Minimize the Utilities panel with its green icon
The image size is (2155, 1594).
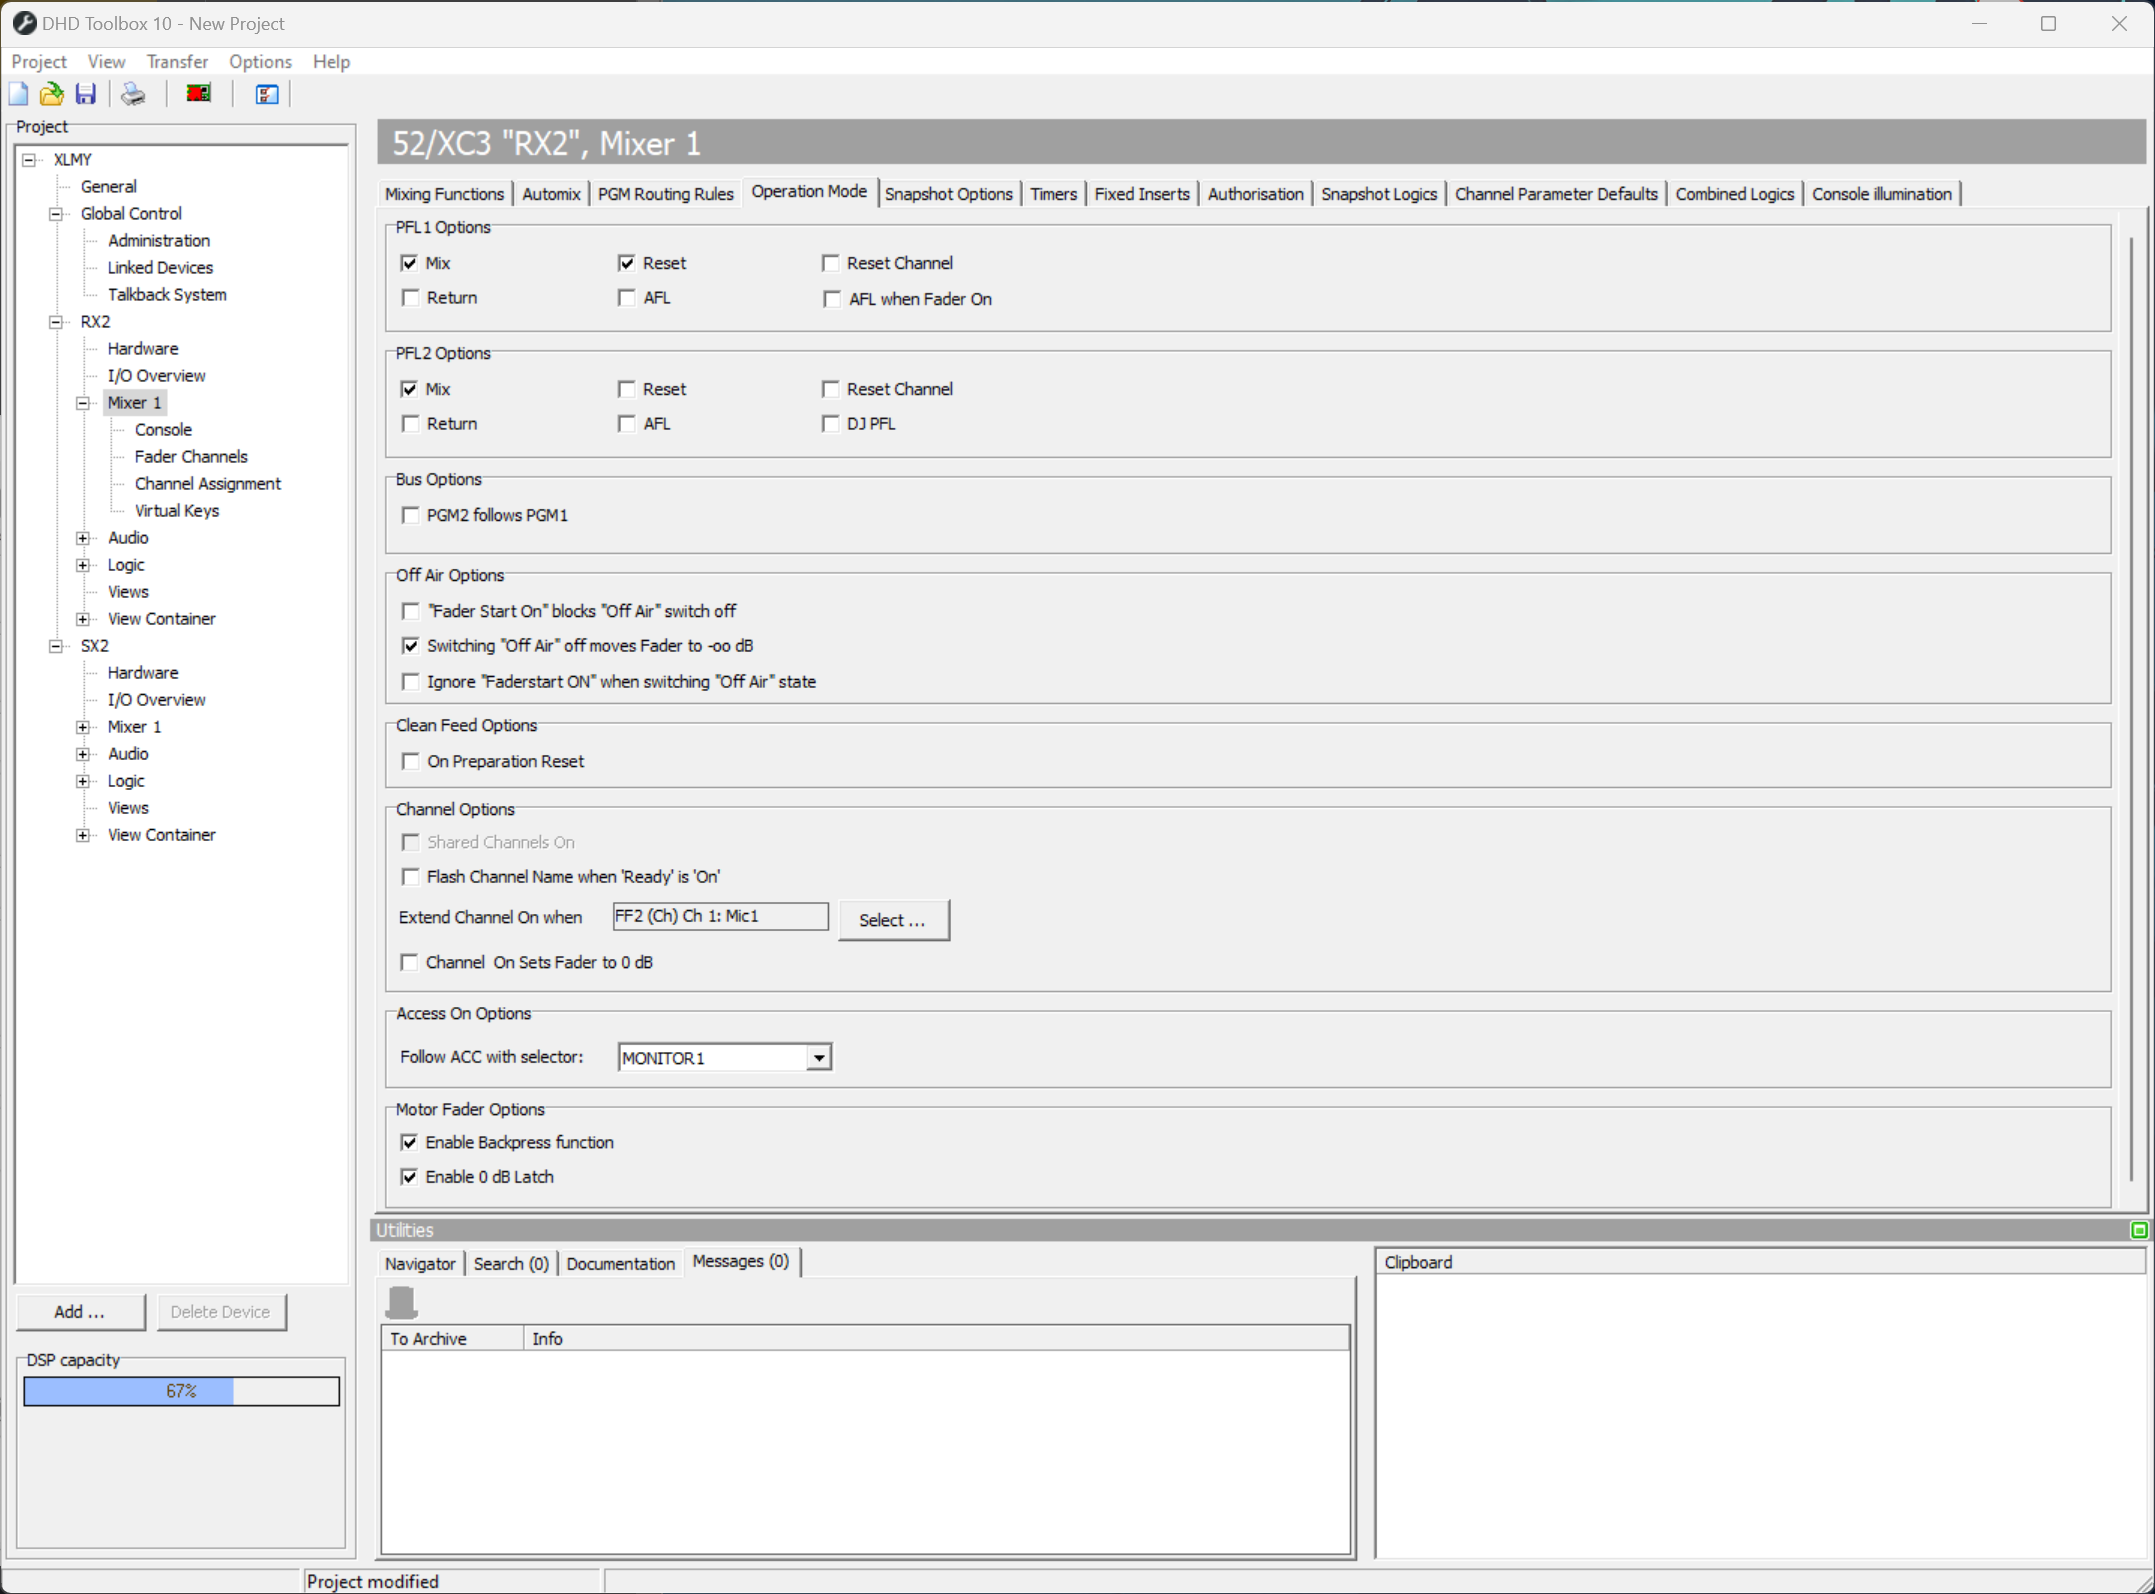[2138, 1229]
